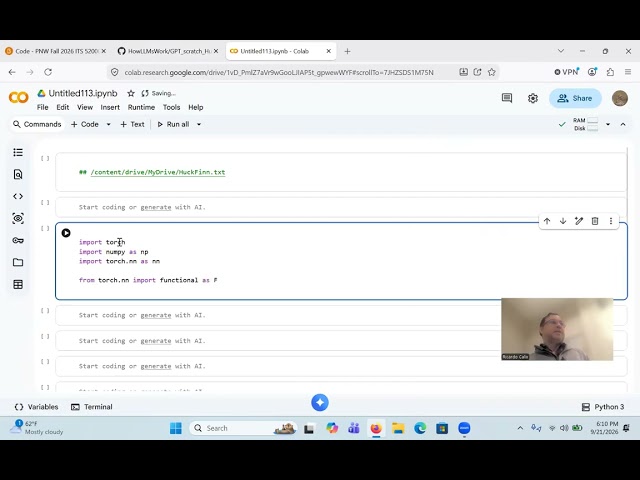Open the Runtime menu
This screenshot has width=640, height=480.
click(141, 107)
